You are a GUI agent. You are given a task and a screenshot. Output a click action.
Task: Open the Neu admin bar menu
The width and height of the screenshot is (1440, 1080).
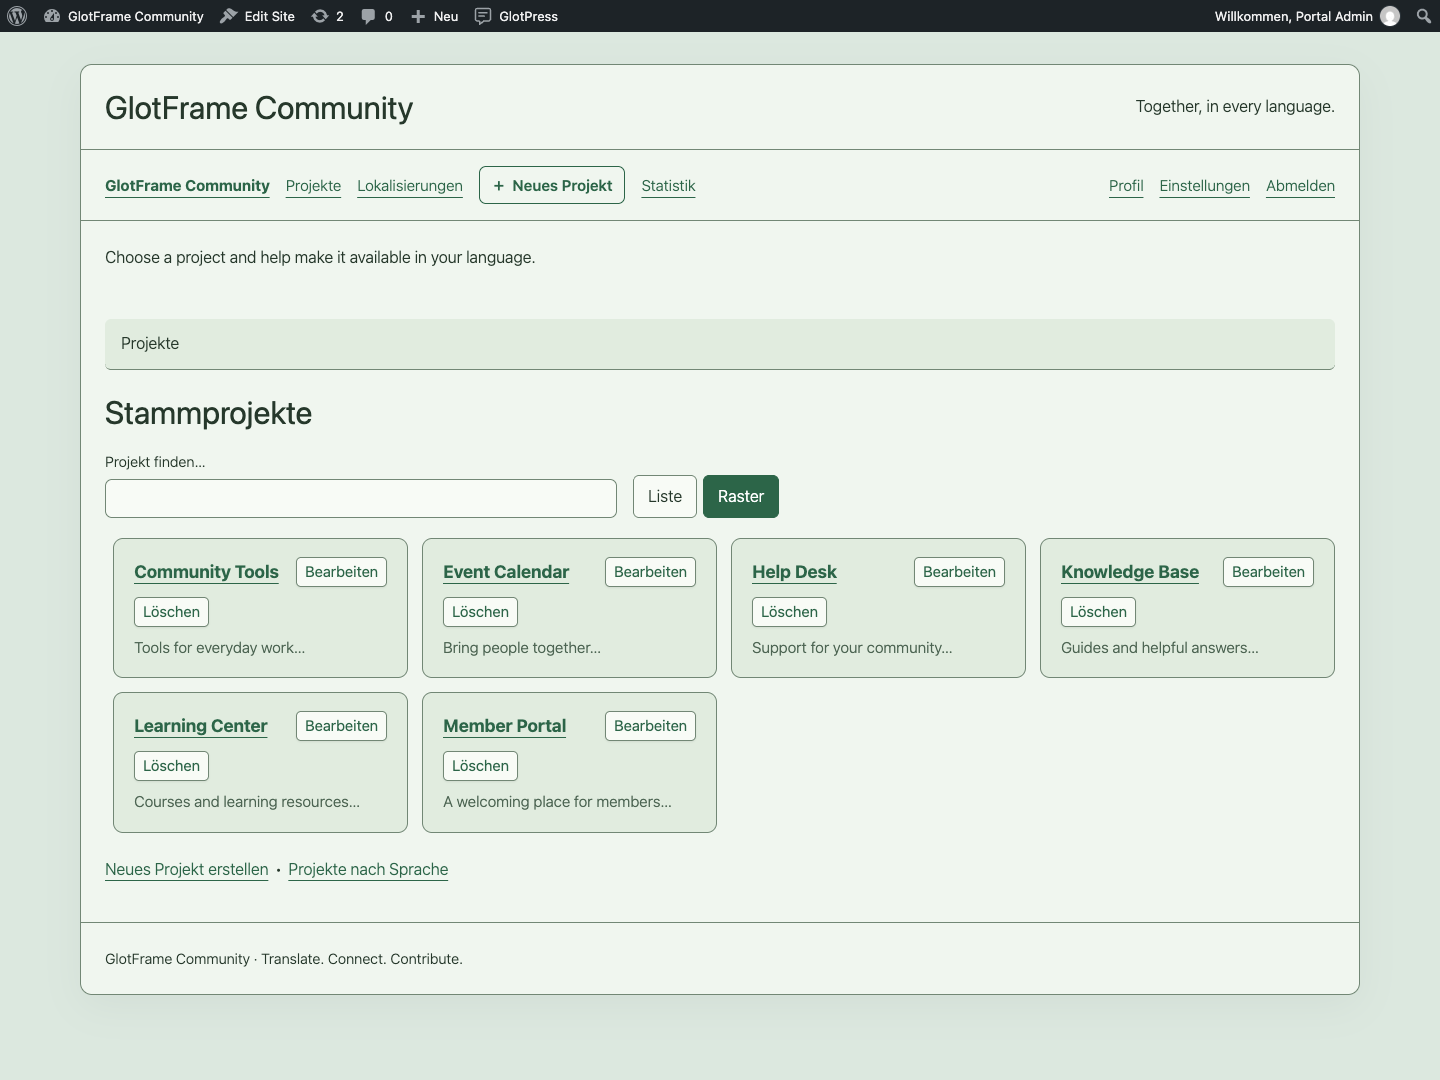pos(434,16)
